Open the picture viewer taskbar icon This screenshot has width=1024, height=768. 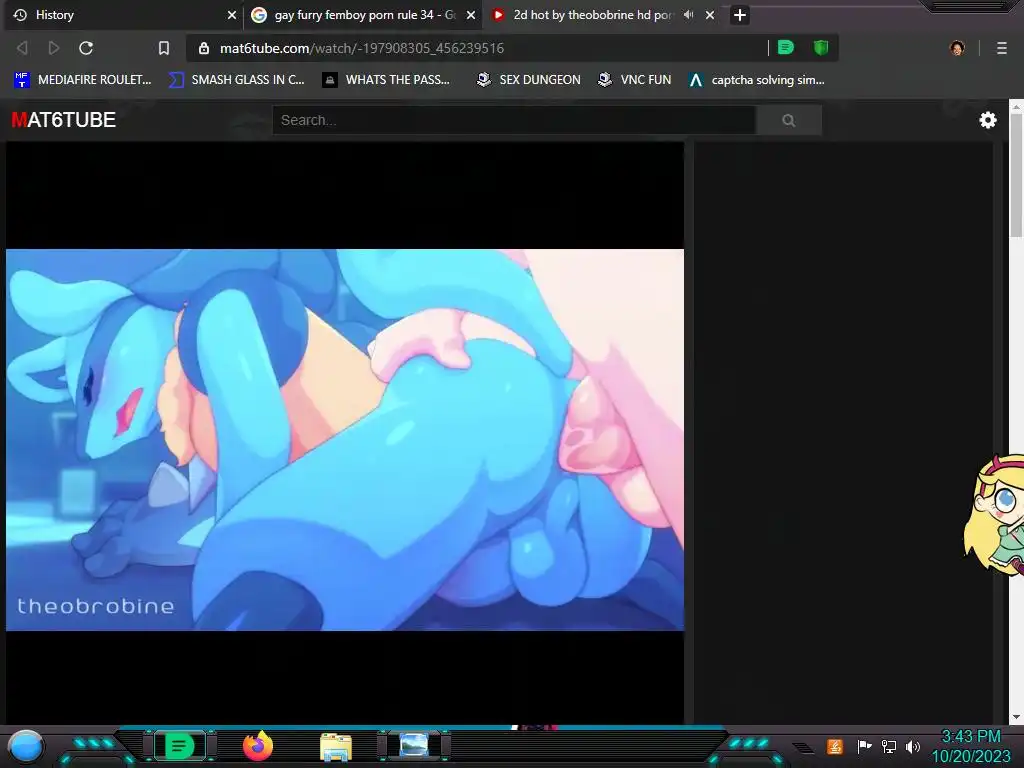[x=414, y=744]
